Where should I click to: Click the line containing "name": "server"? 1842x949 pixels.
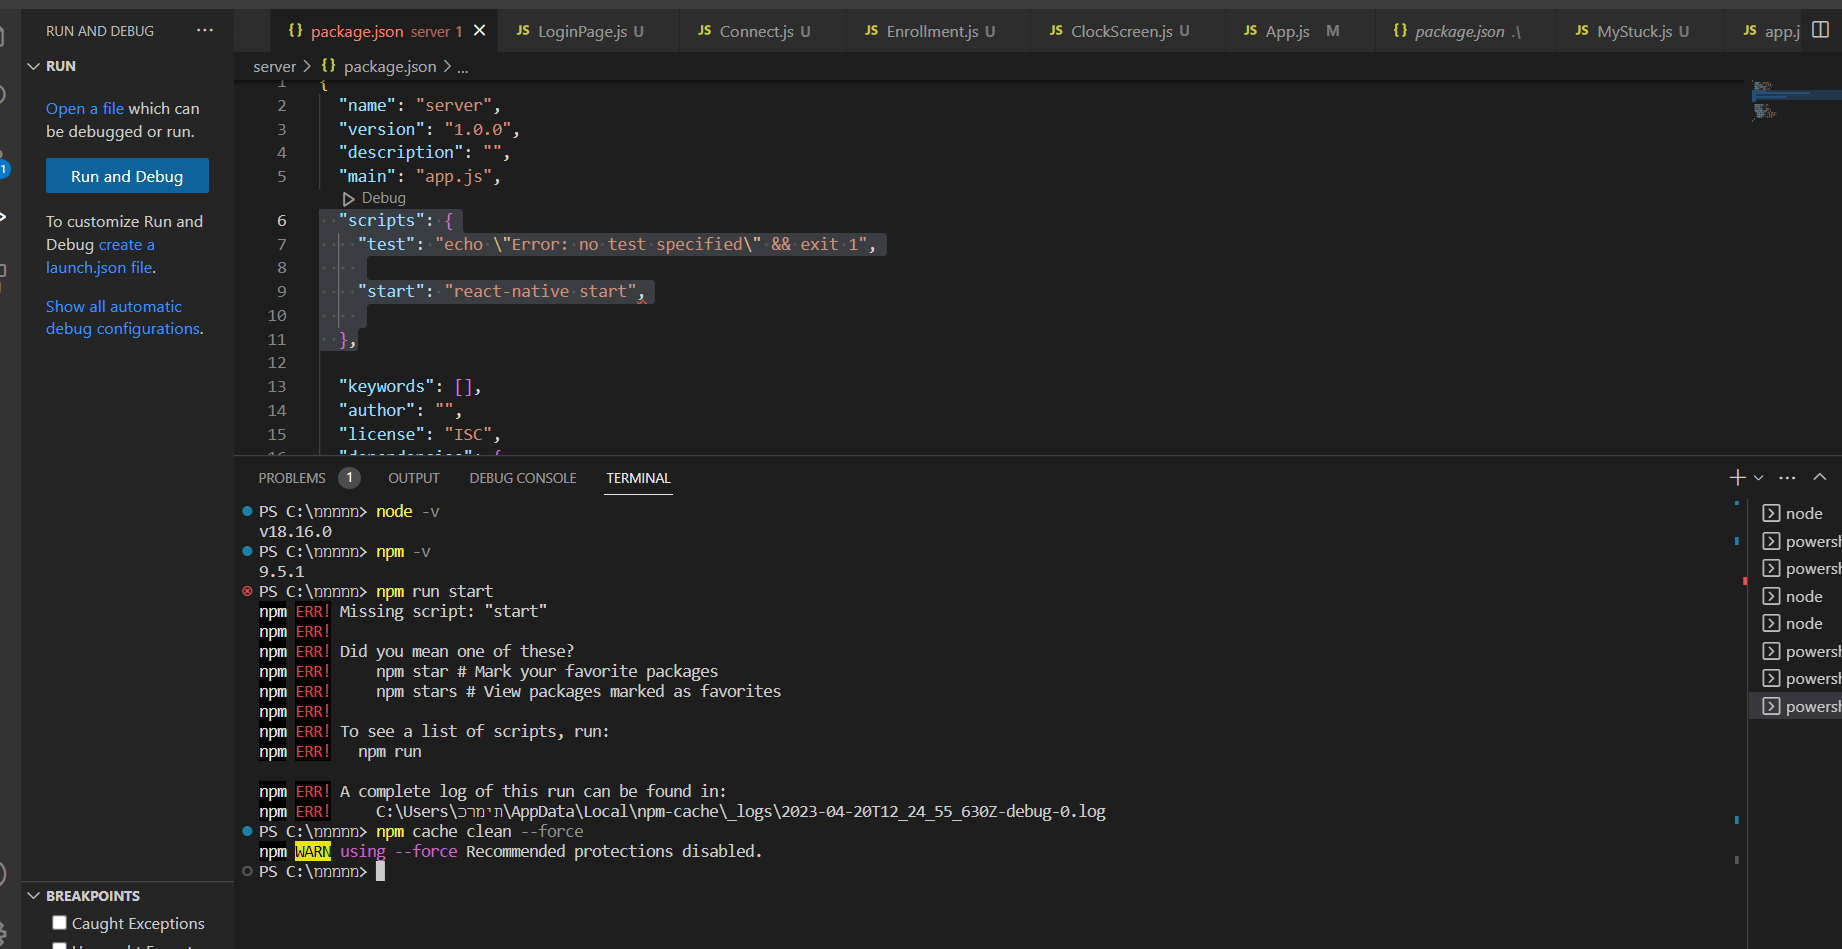click(419, 105)
